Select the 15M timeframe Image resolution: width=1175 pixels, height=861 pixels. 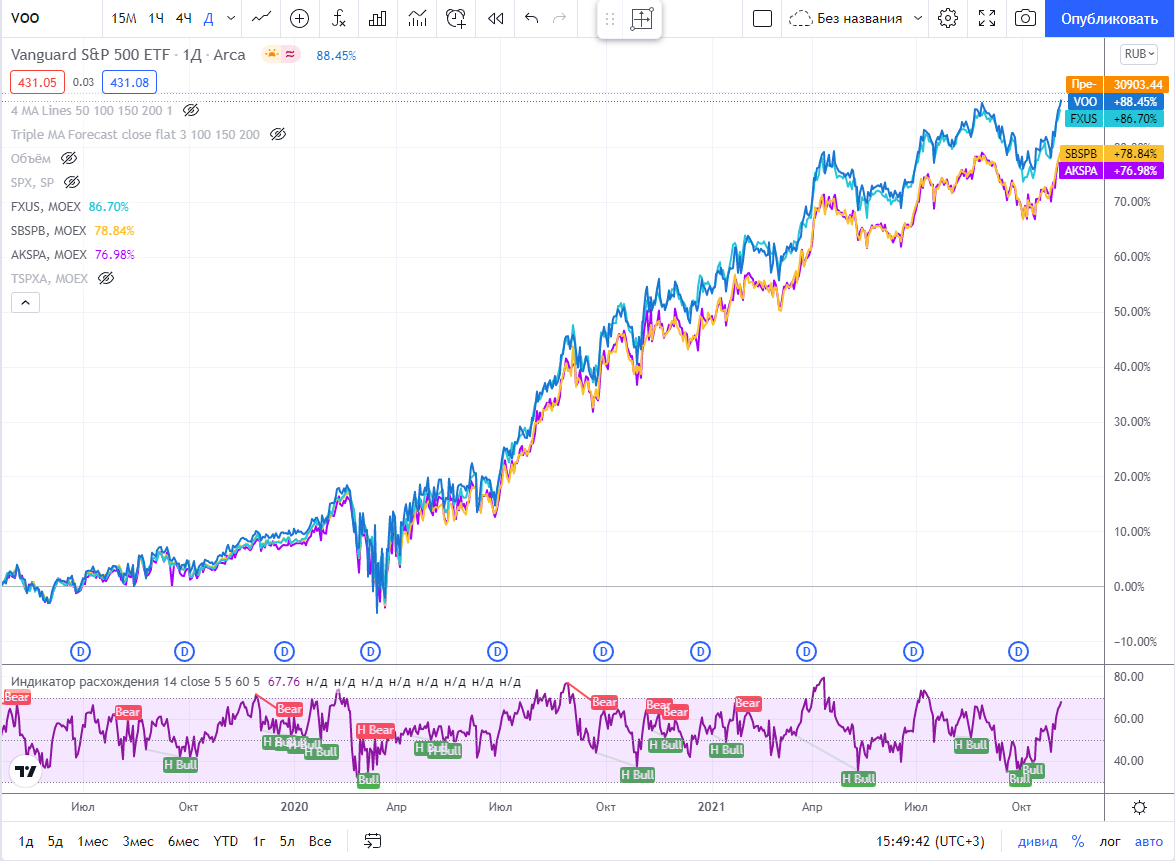(124, 18)
